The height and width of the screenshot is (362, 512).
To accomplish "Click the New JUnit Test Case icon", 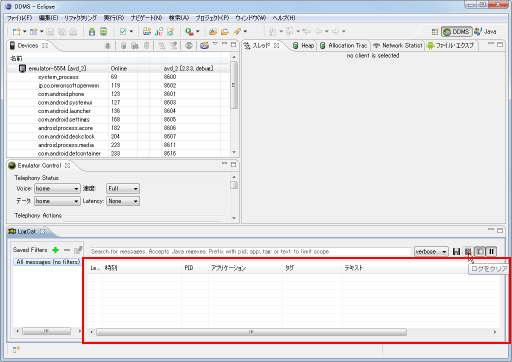I will pos(159,32).
